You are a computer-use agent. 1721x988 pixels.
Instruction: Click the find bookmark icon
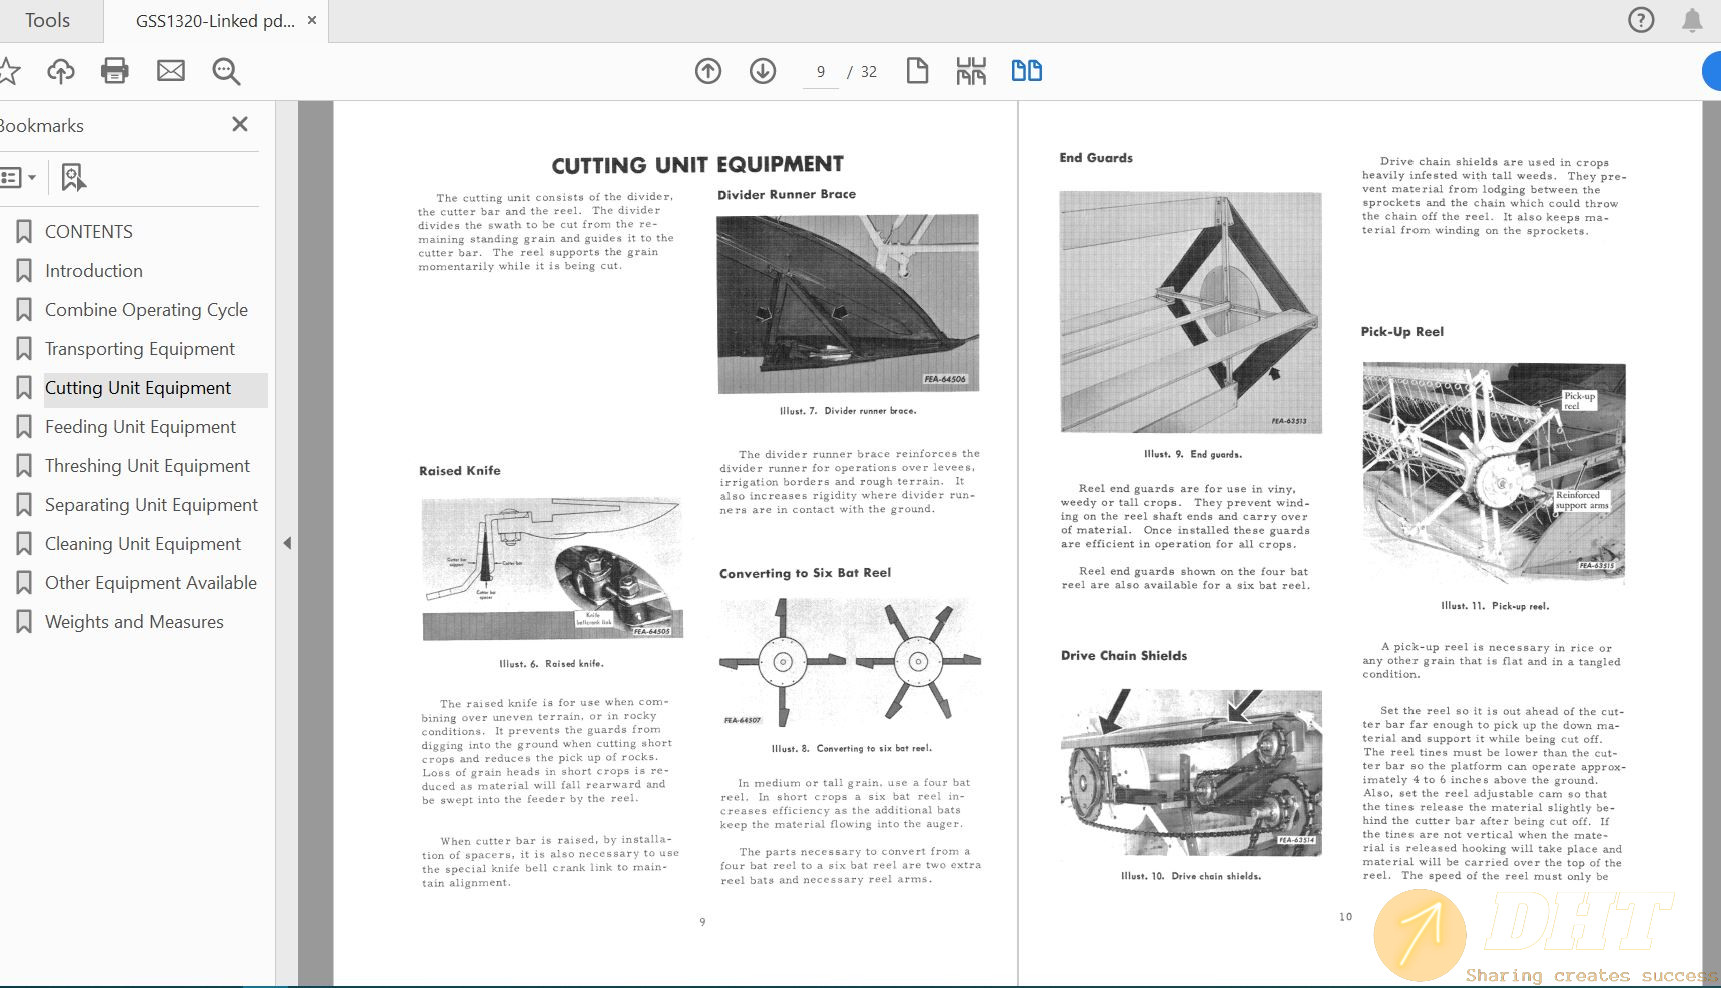[x=73, y=178]
